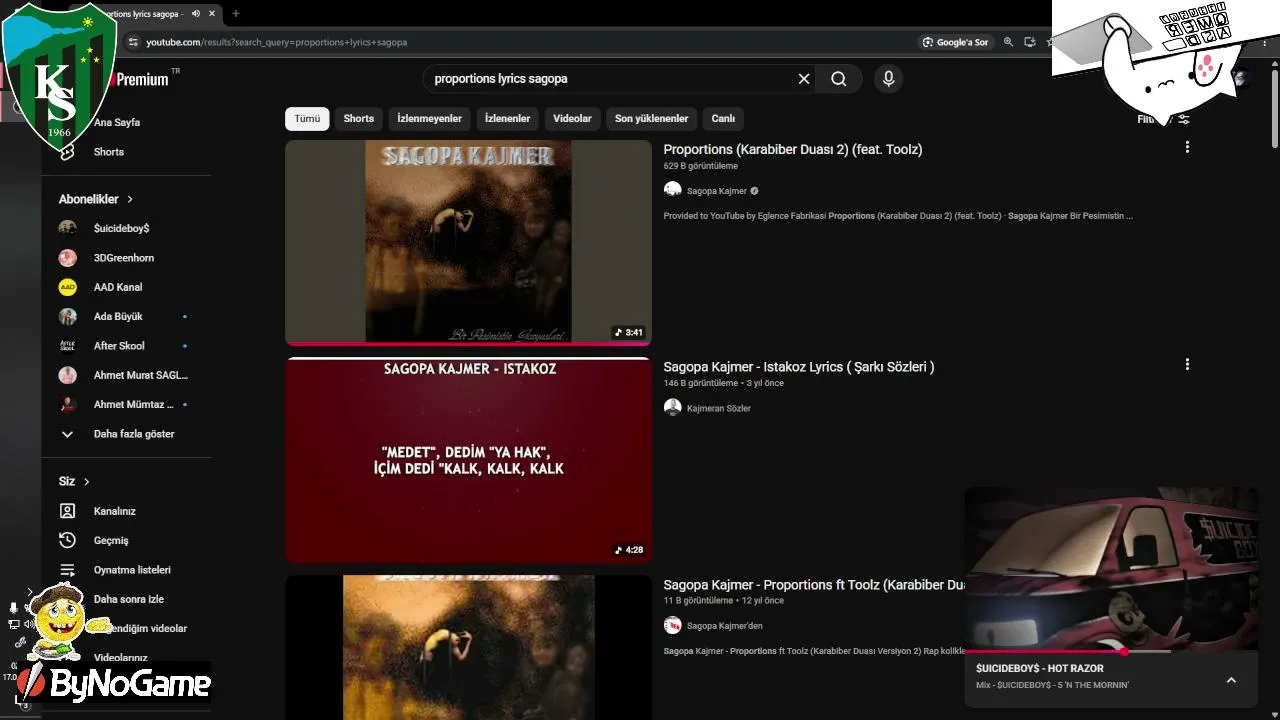Select the Videolar filter chip

point(573,119)
